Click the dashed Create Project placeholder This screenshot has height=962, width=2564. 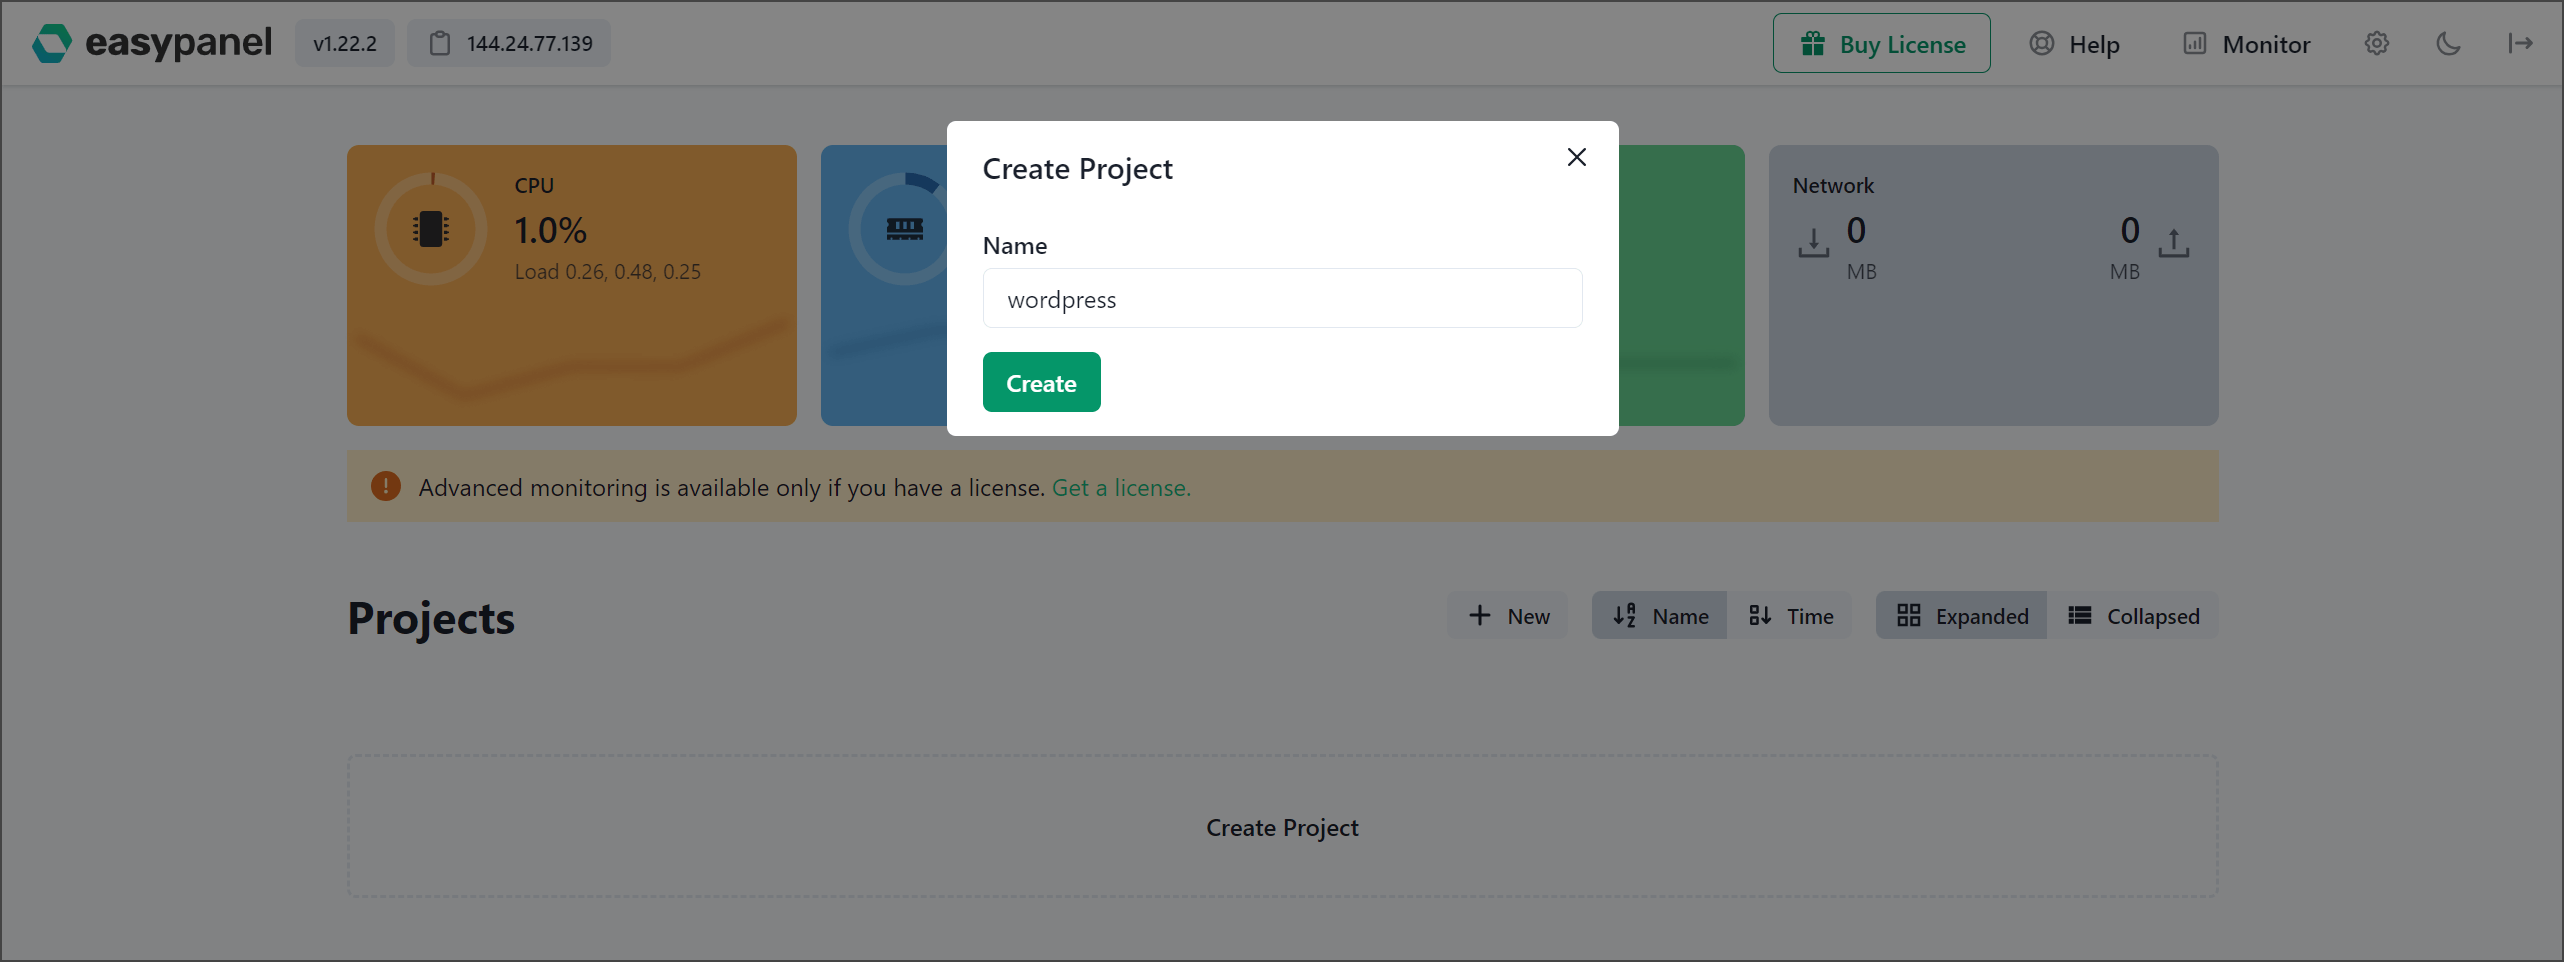click(1282, 826)
